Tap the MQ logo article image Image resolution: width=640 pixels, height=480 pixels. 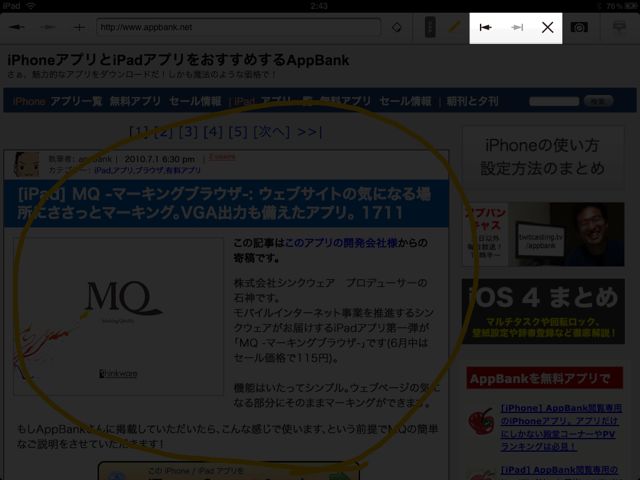pos(118,316)
